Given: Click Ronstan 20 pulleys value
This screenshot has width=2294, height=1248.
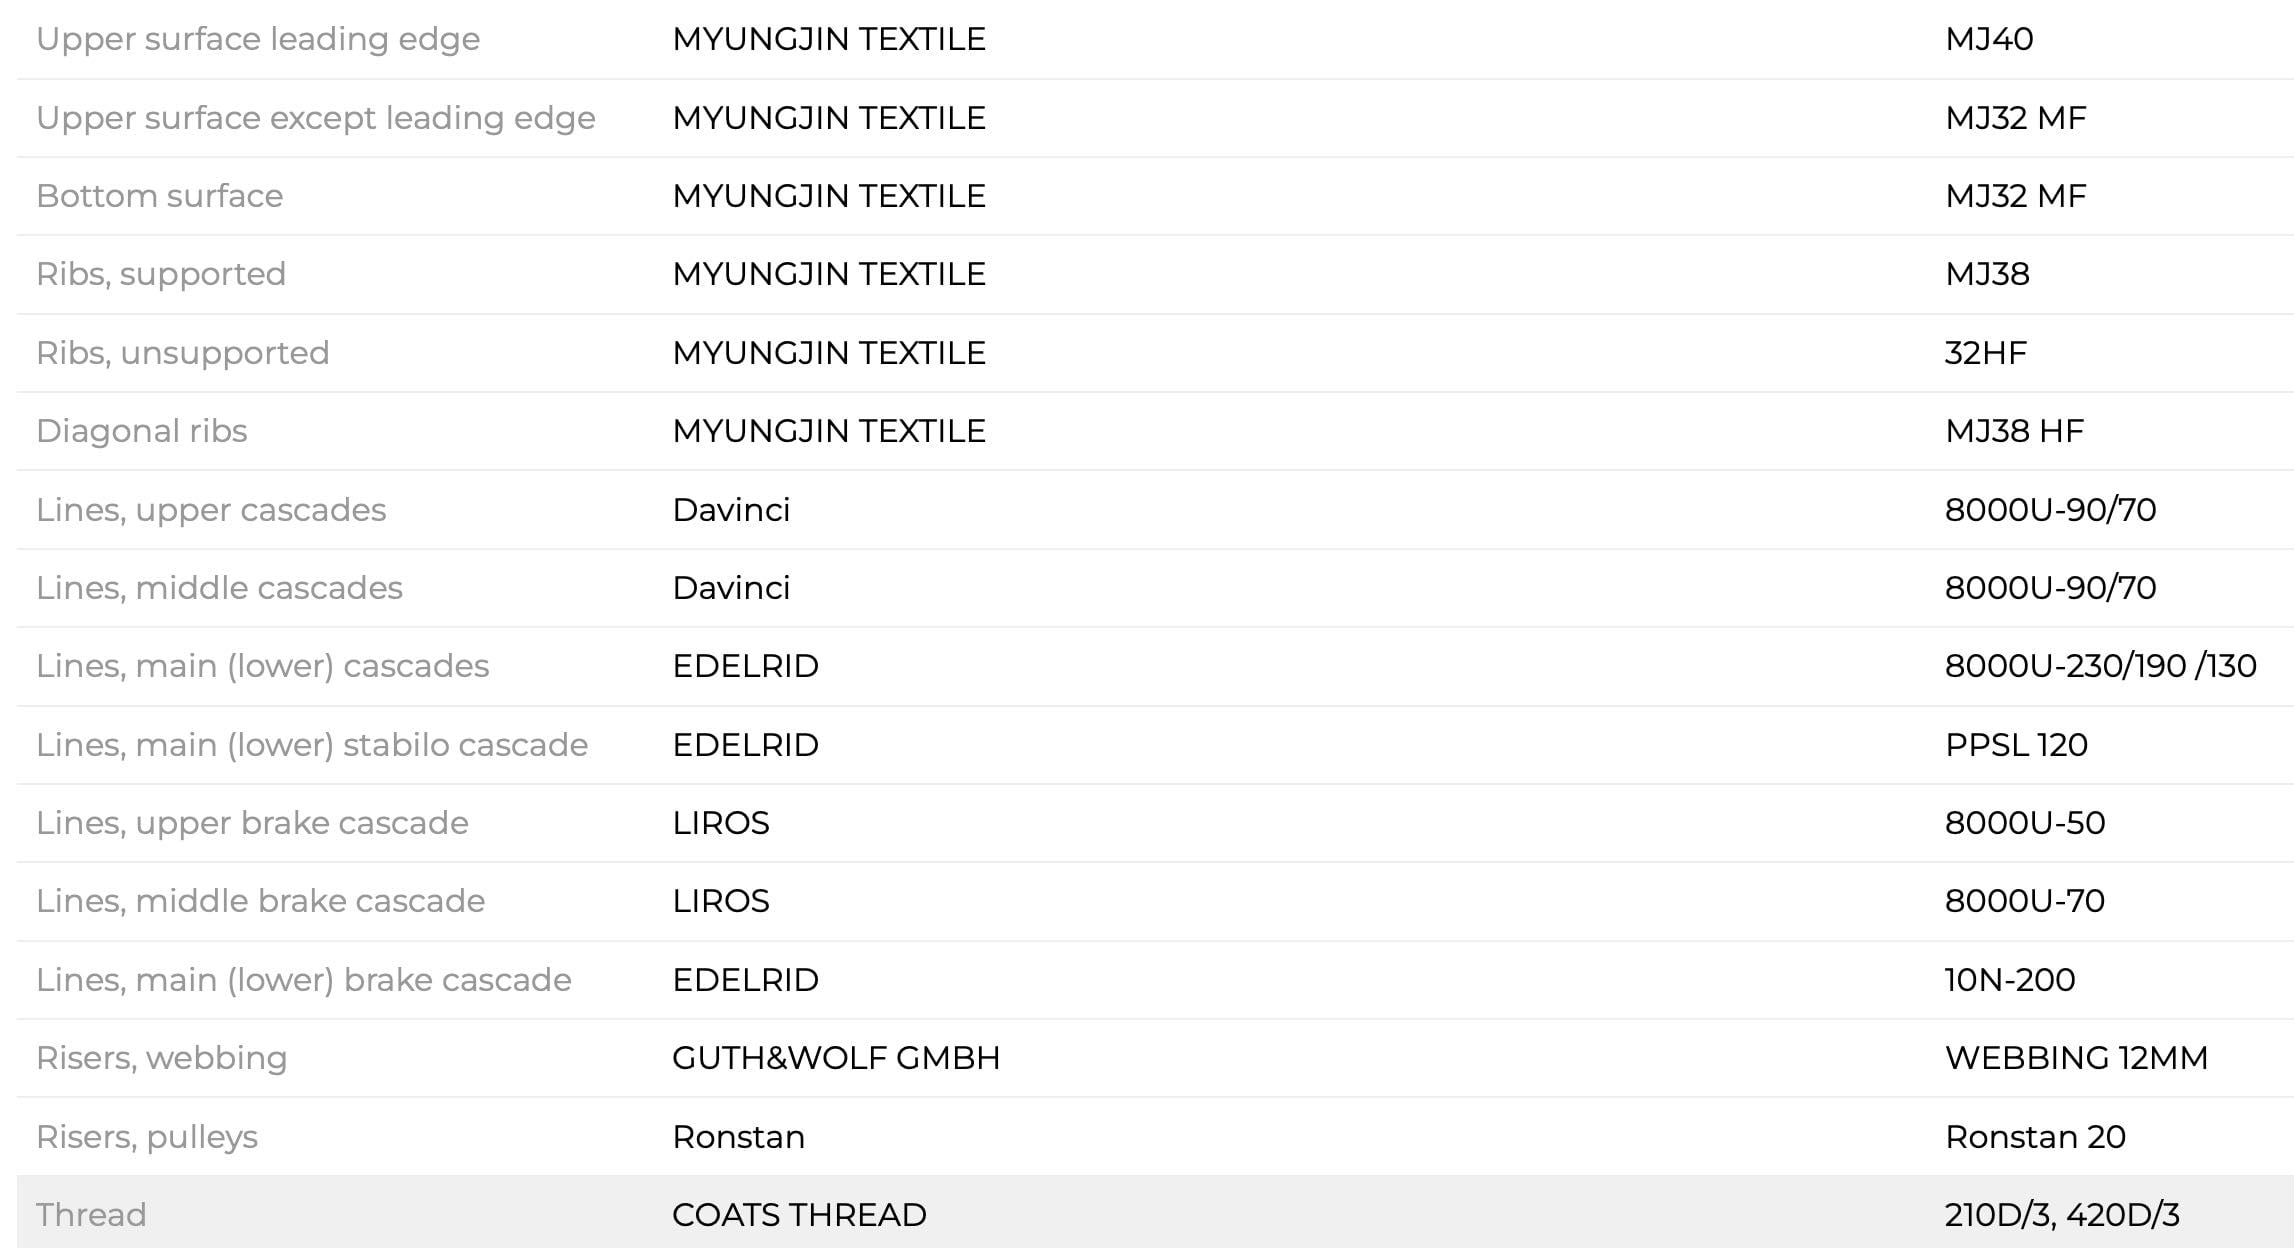Looking at the screenshot, I should click(2035, 1137).
